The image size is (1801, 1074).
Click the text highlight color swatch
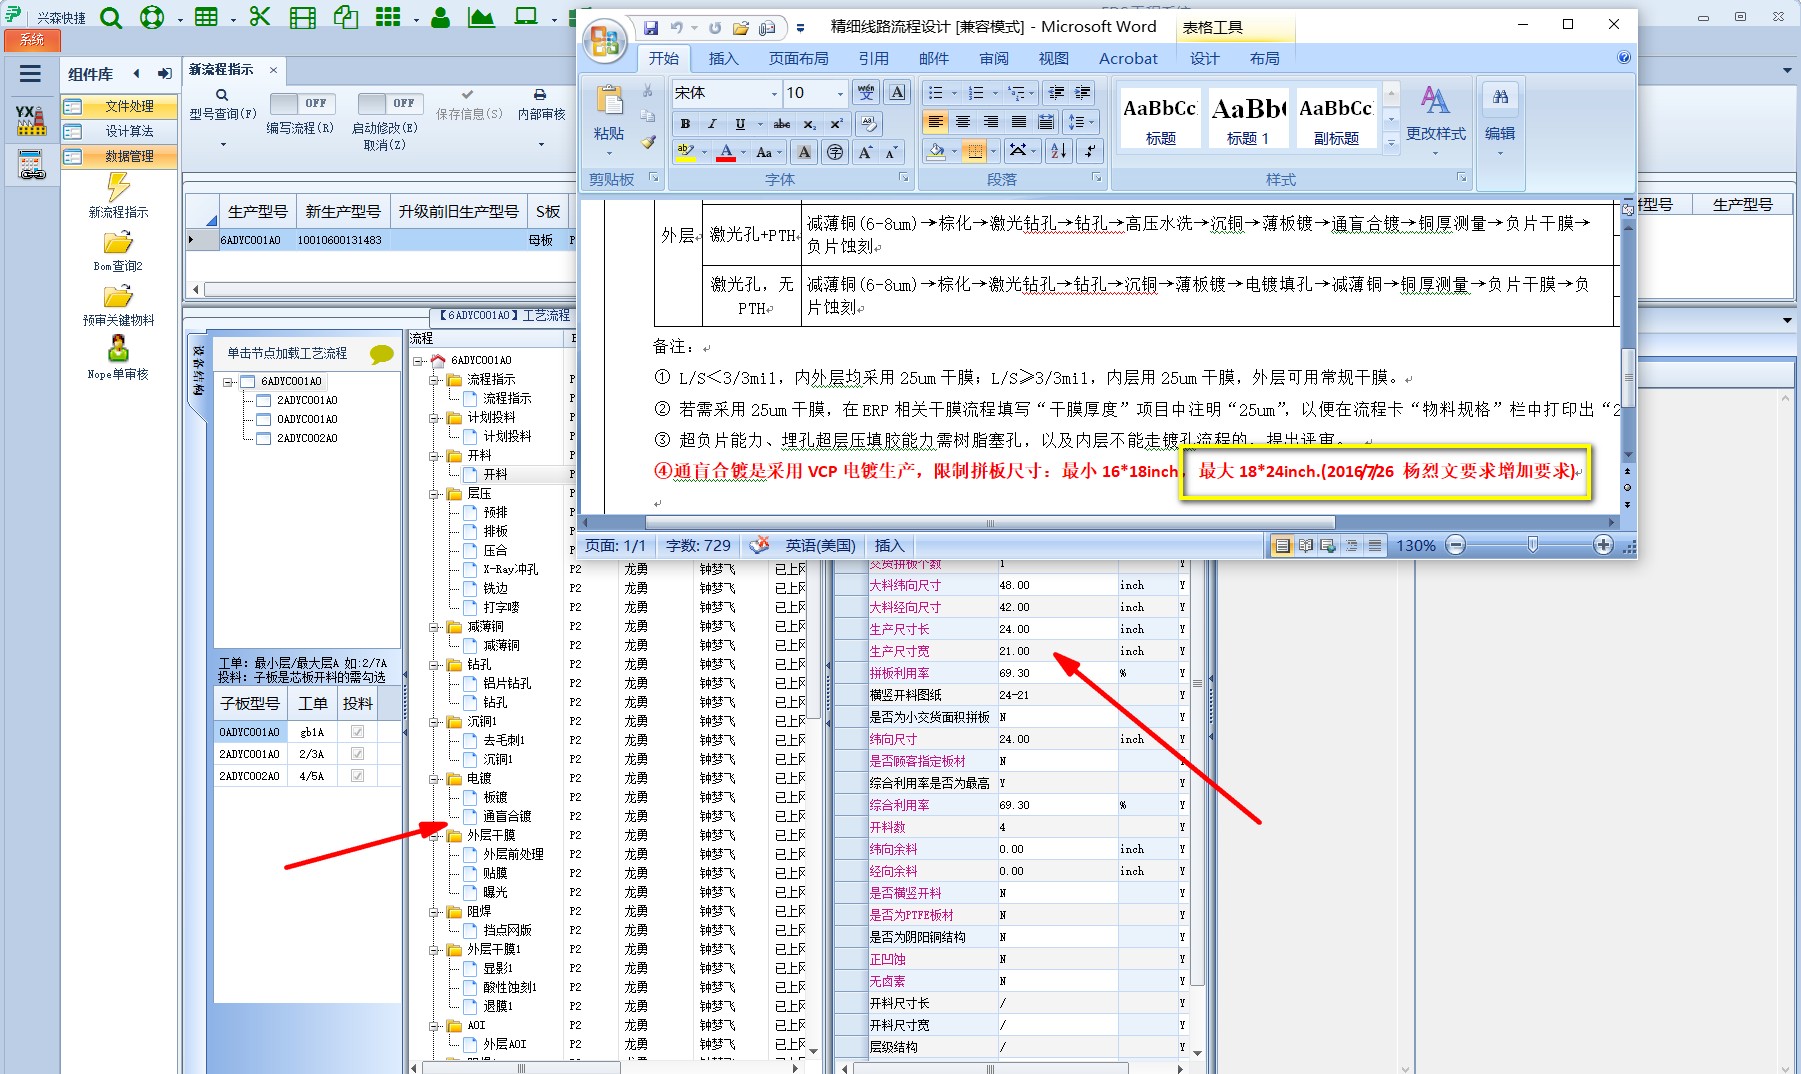click(686, 152)
